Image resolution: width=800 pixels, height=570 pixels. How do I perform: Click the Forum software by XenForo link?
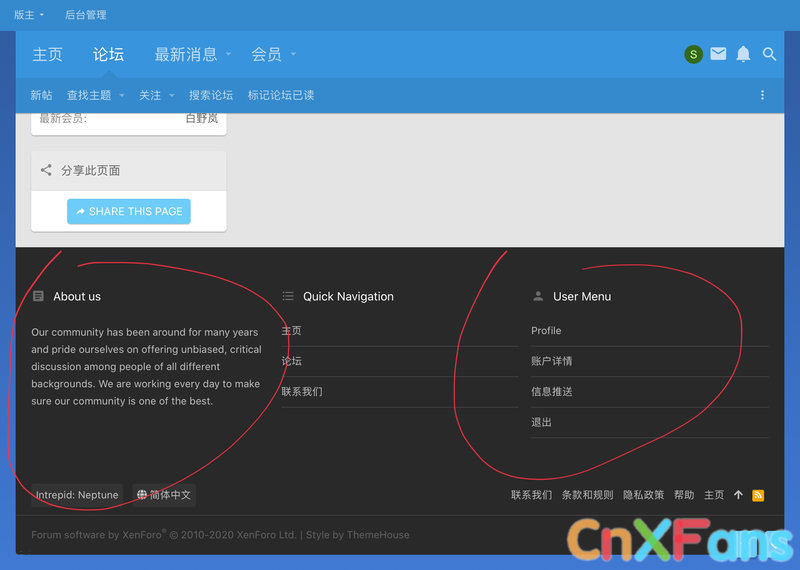(x=163, y=535)
